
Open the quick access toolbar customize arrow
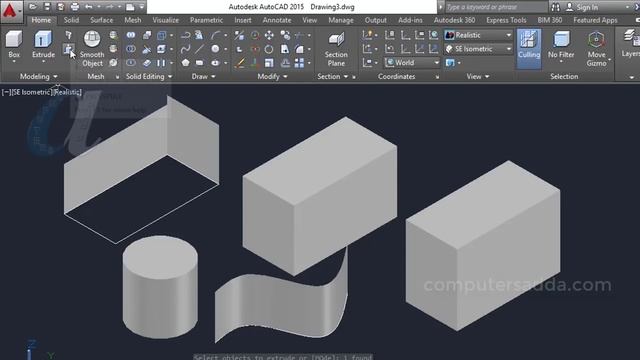pos(142,7)
